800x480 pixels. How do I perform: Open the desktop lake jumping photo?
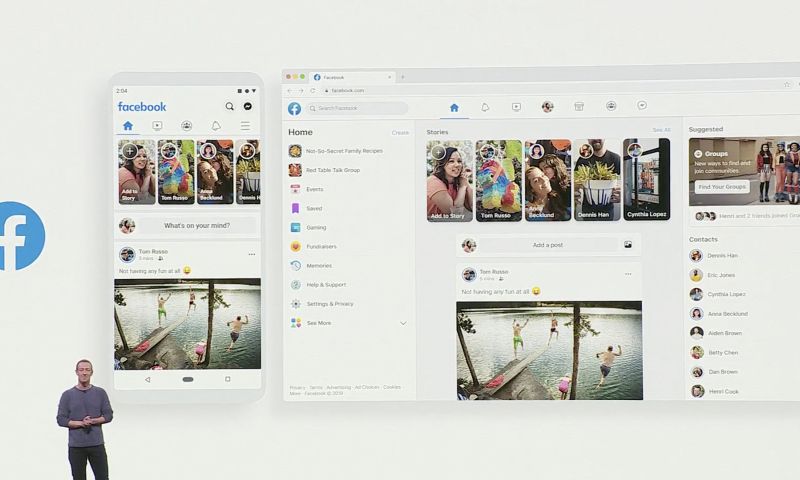tap(549, 350)
